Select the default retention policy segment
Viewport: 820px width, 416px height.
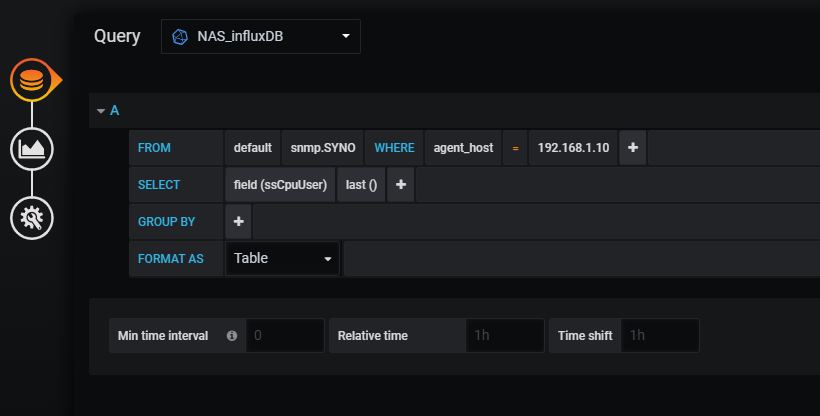point(253,148)
